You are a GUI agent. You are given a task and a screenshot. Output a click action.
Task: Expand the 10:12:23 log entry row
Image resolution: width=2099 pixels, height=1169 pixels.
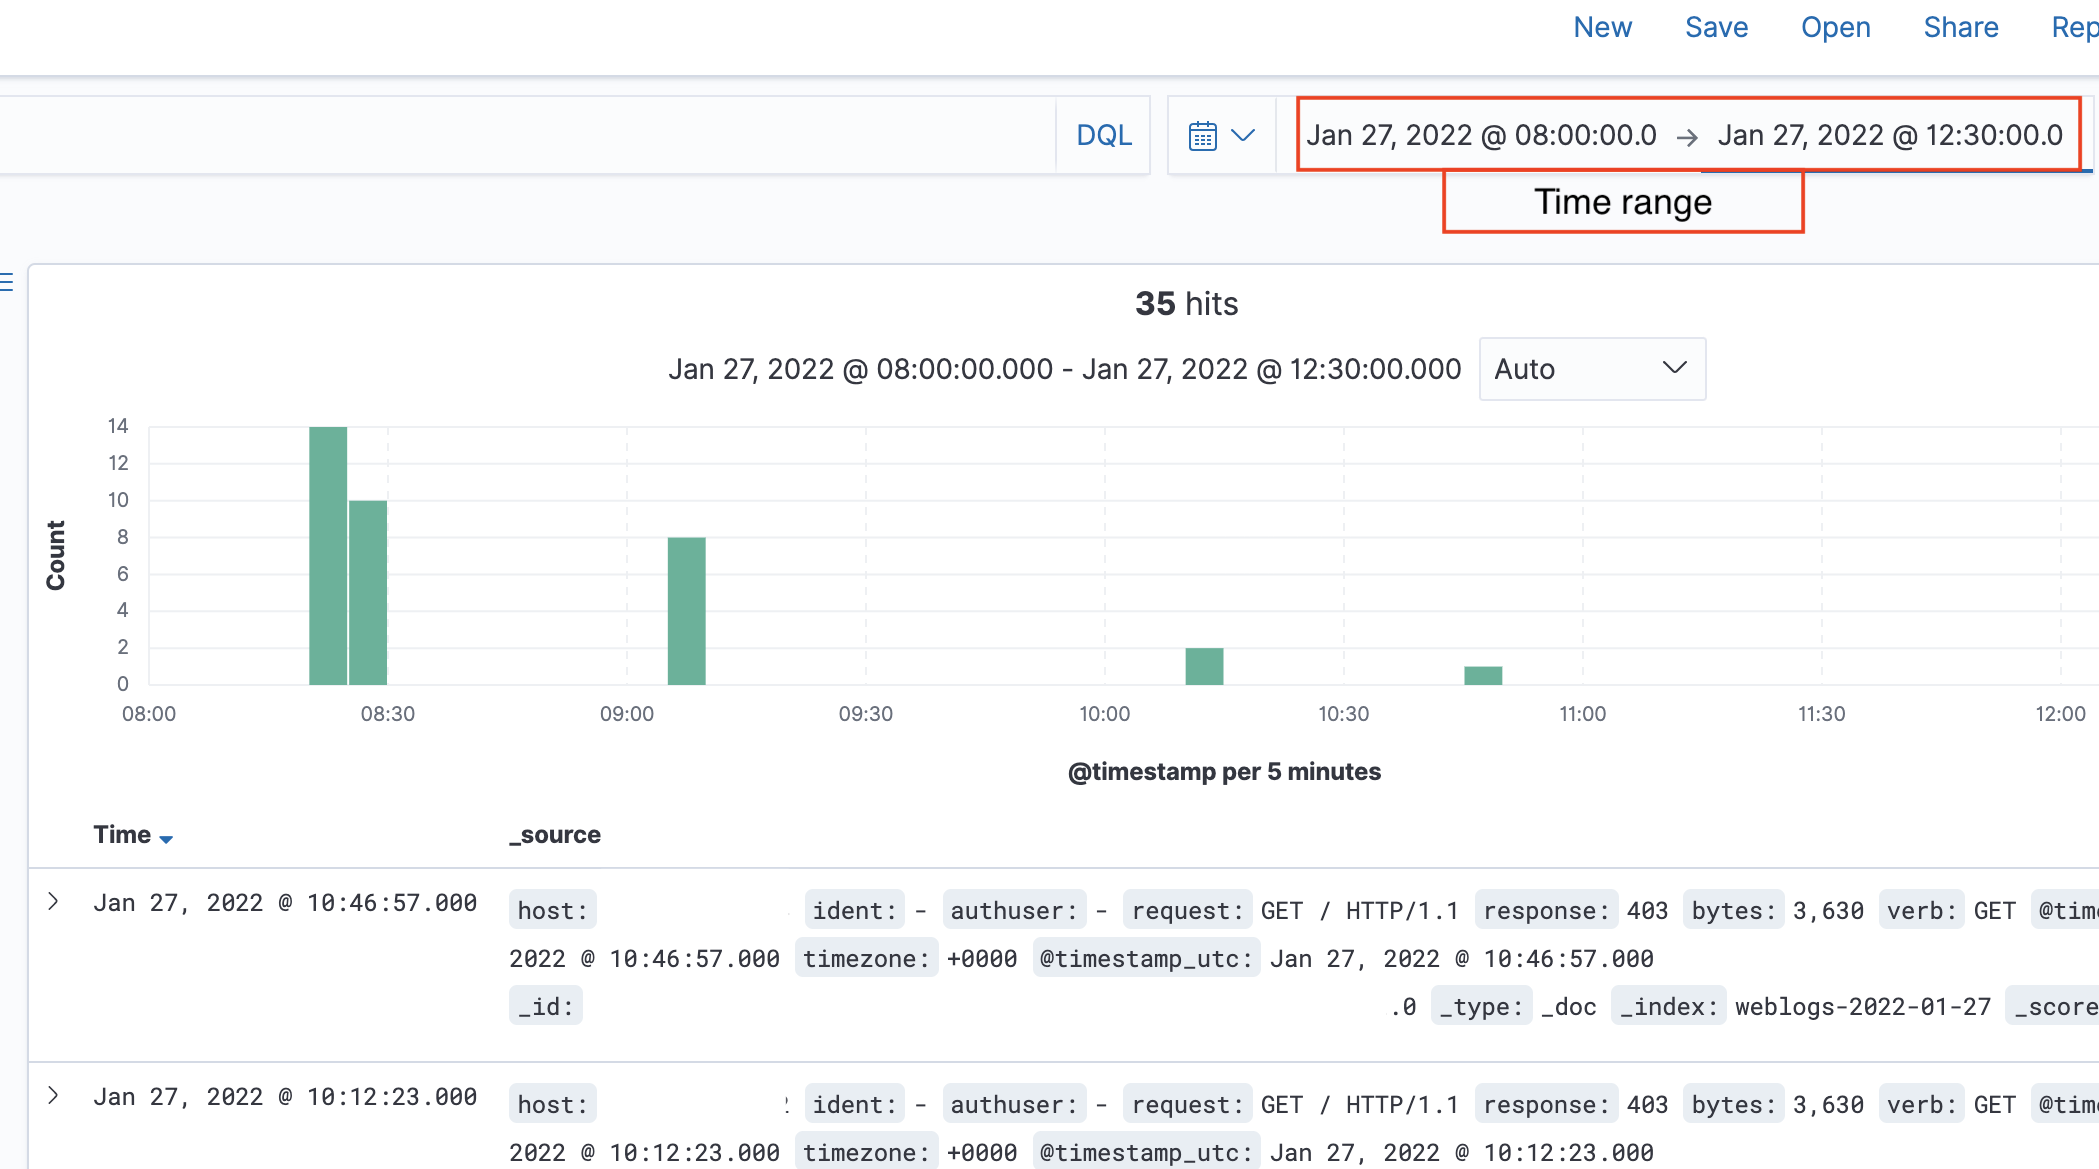(x=53, y=1096)
